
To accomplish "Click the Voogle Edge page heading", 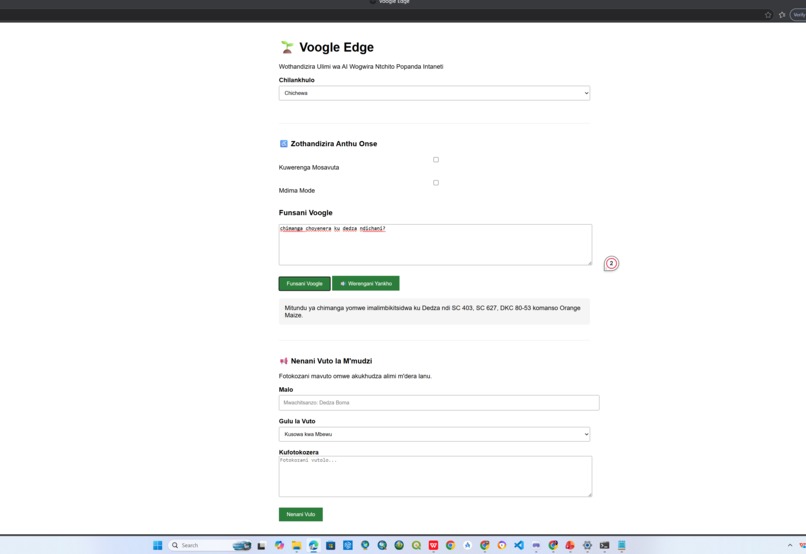I will [x=336, y=47].
